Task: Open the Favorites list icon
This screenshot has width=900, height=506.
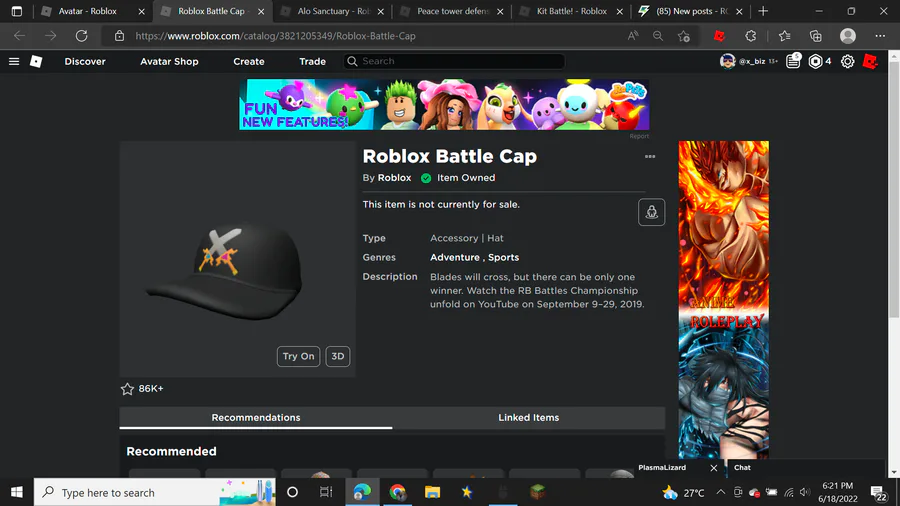Action: [784, 36]
